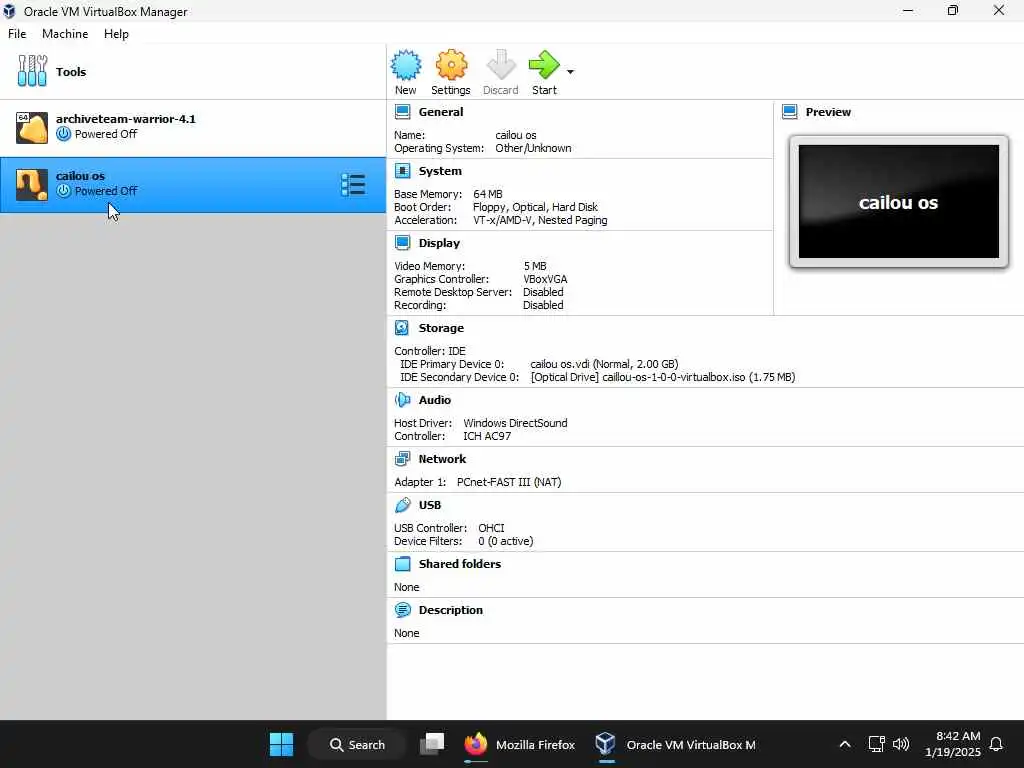Screen dimensions: 1024x768
Task: Open network status tray icon
Action: [x=876, y=744]
